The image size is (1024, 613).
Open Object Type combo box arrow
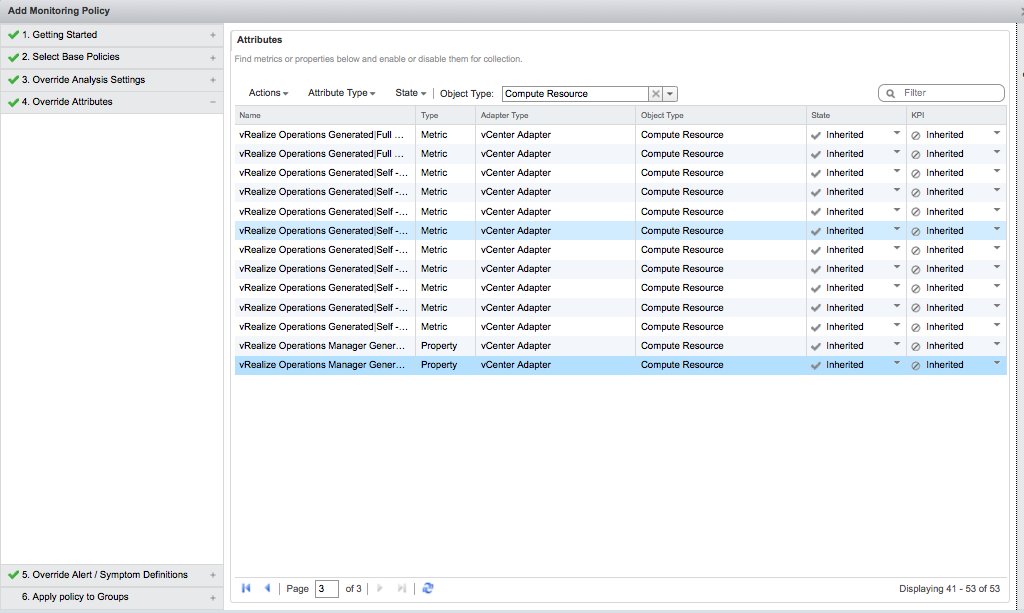(x=671, y=94)
